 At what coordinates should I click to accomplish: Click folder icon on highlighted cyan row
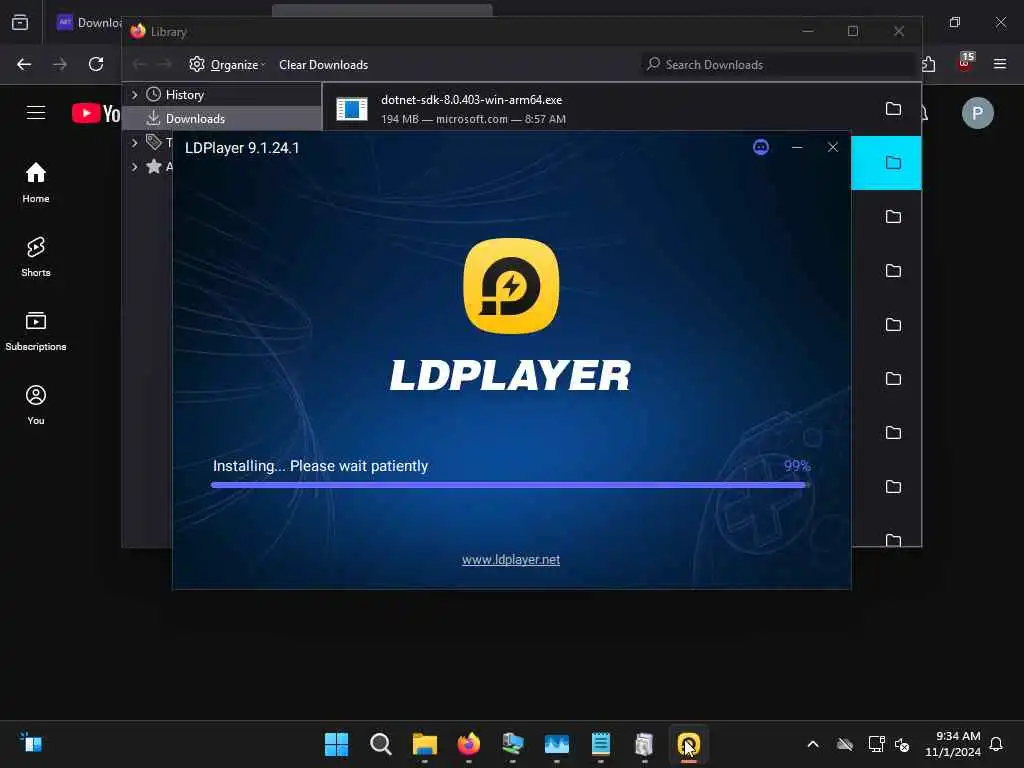coord(893,163)
